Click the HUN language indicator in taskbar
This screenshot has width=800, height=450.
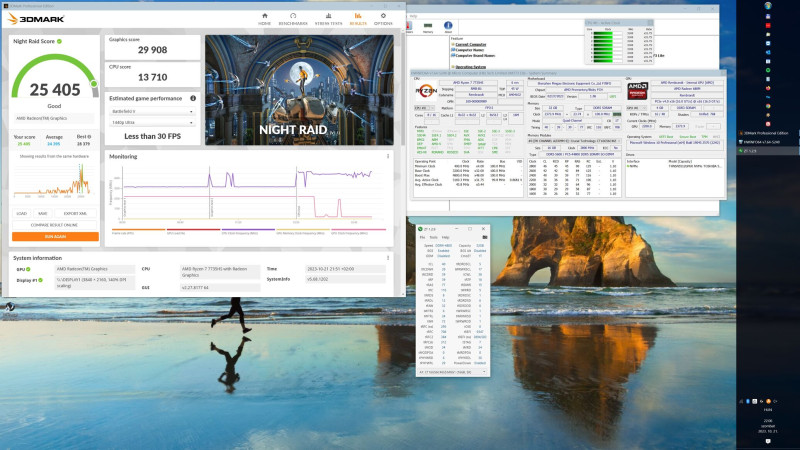coord(768,410)
